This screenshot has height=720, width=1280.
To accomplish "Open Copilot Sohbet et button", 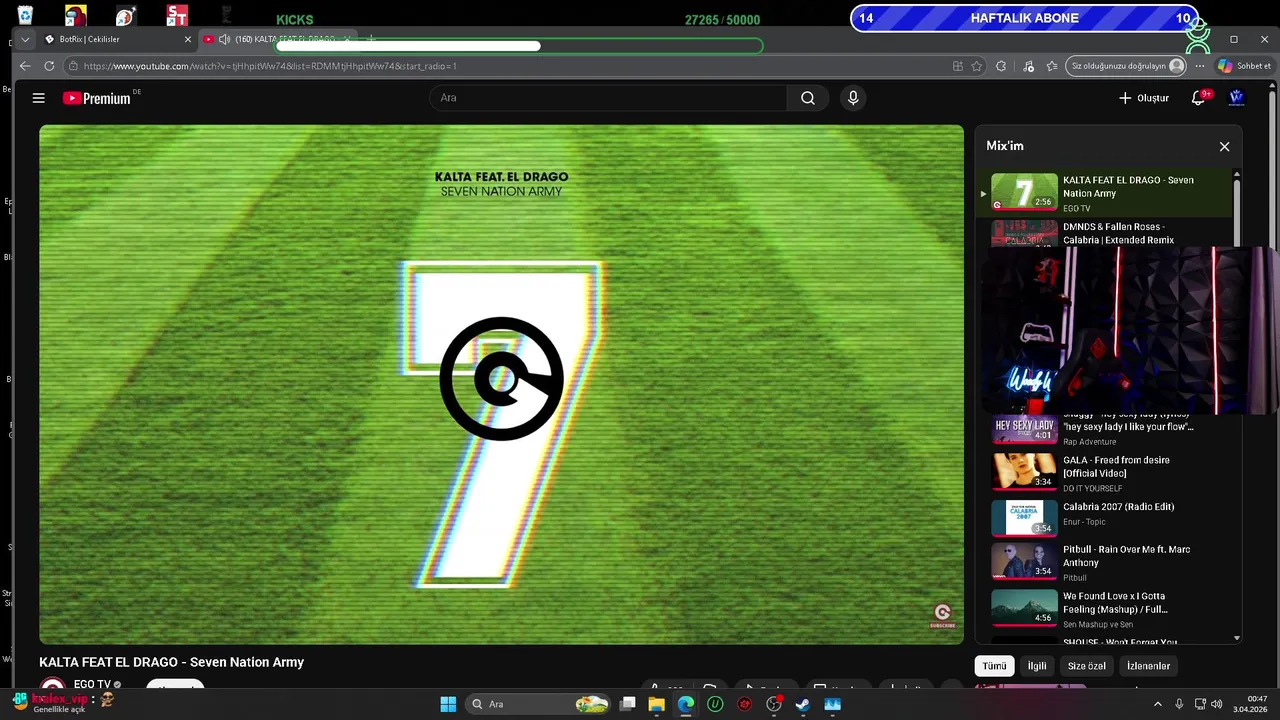I will [1244, 66].
